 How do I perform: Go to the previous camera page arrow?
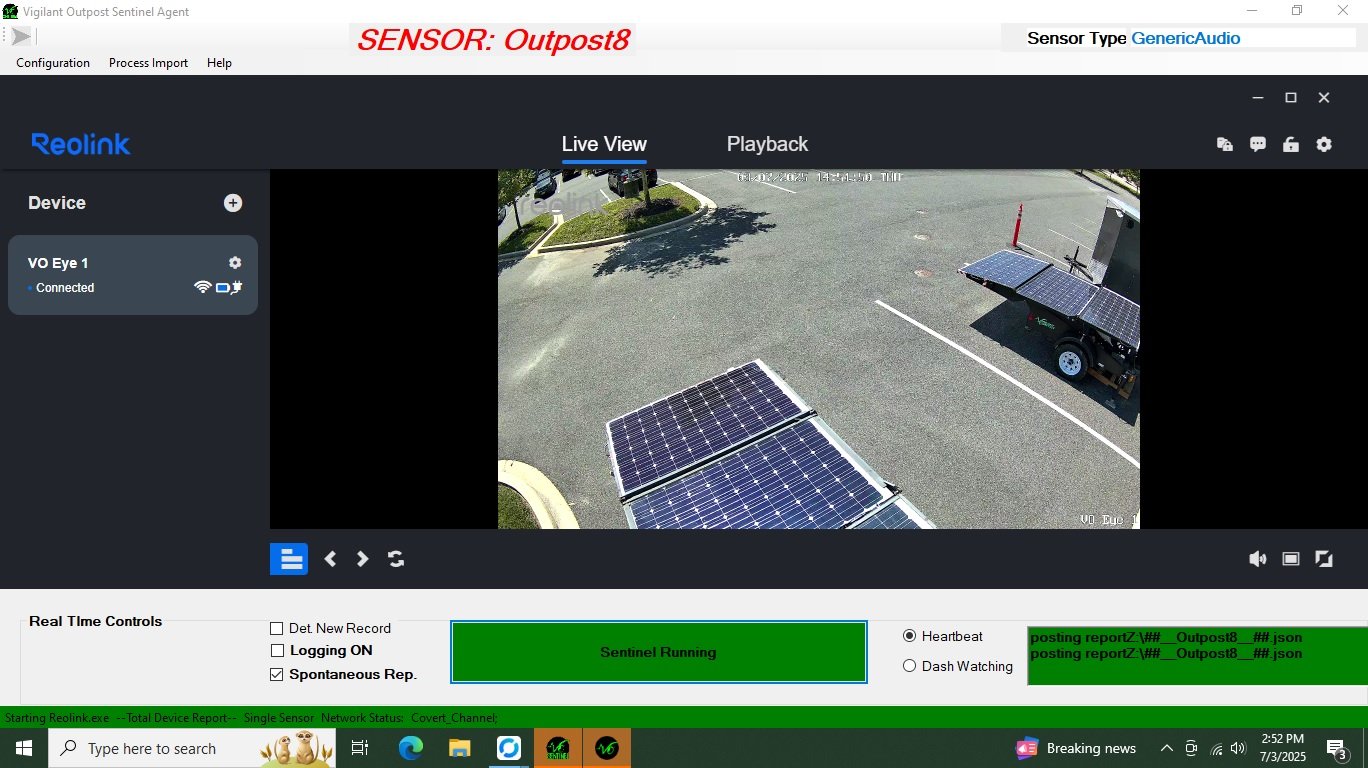(x=330, y=559)
